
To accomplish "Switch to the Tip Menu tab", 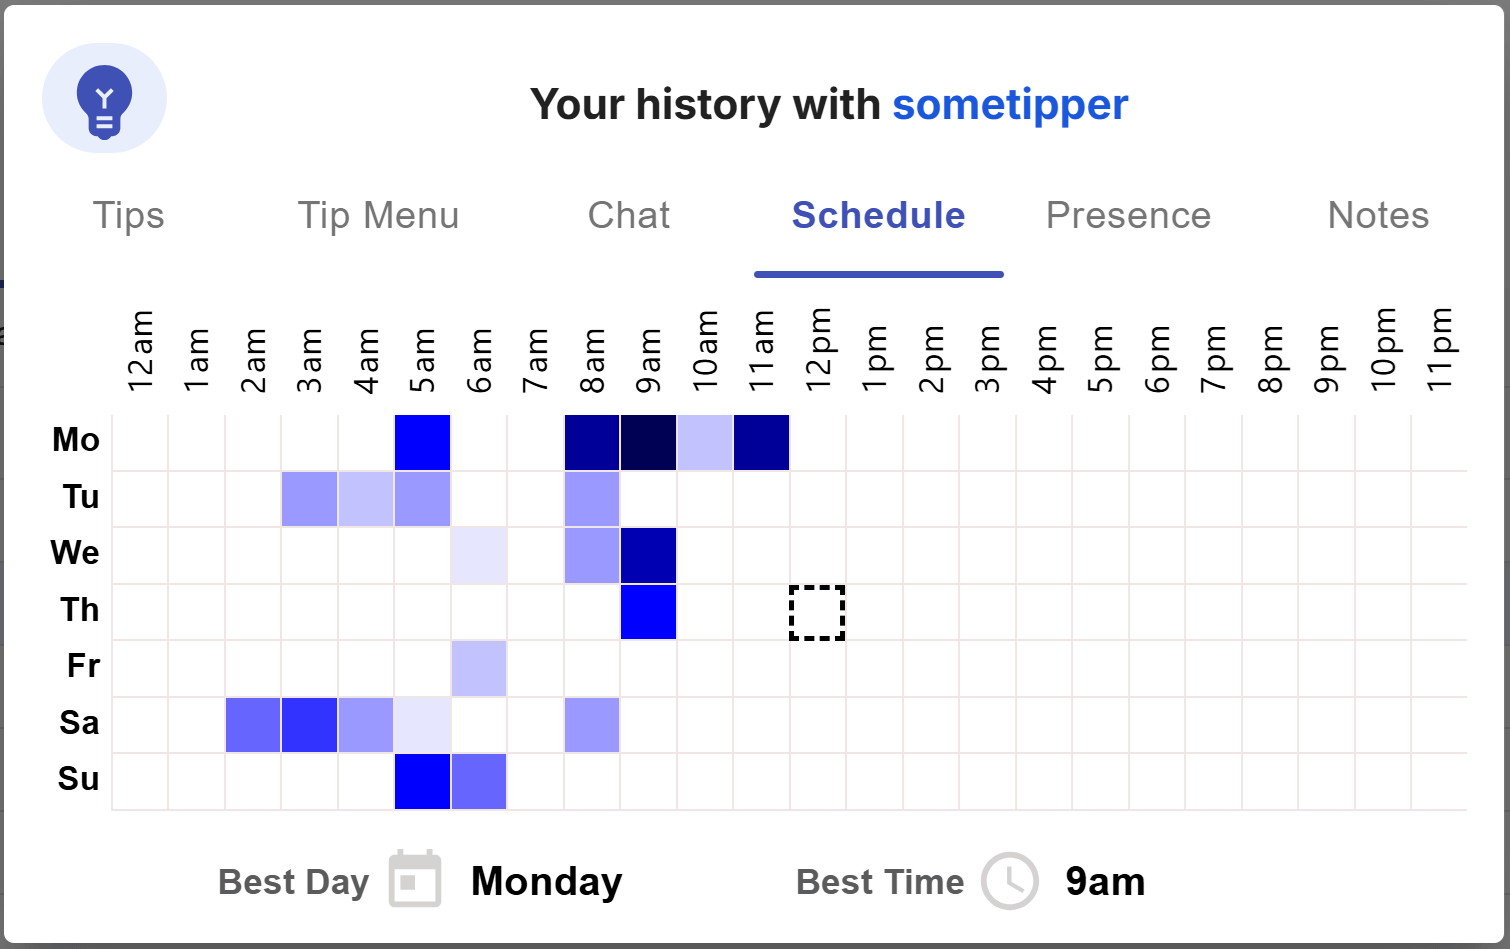I will 378,215.
